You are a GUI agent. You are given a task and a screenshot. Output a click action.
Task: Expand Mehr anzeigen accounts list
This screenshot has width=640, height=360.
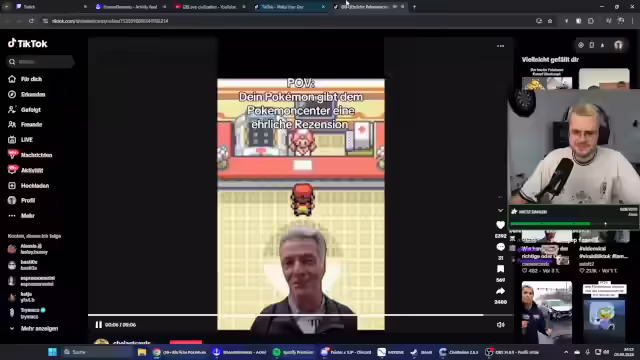pos(33,329)
